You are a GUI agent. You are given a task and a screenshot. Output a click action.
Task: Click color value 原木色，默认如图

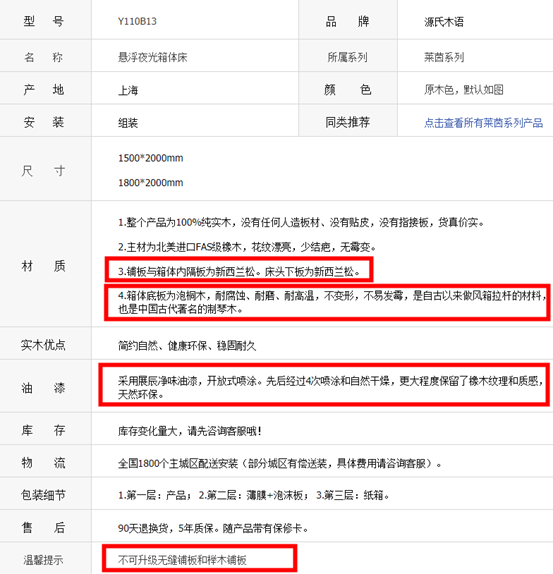pyautogui.click(x=464, y=90)
